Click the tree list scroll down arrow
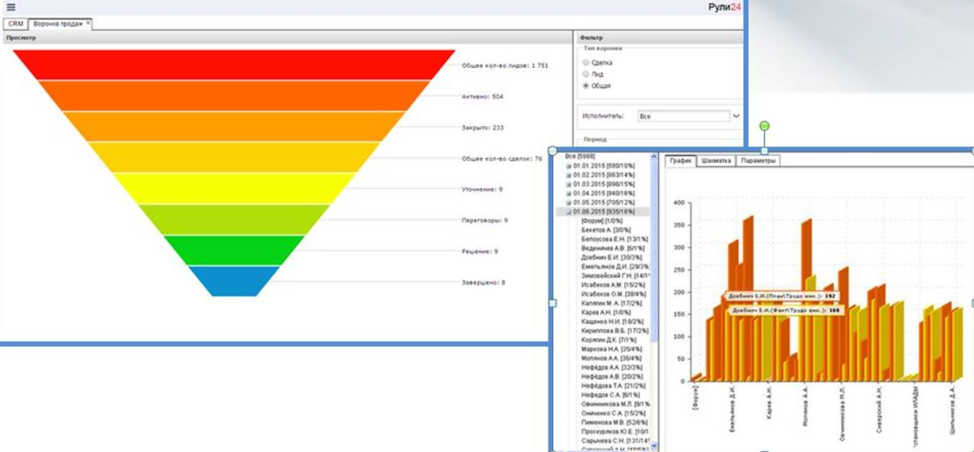974x452 pixels. click(x=653, y=446)
